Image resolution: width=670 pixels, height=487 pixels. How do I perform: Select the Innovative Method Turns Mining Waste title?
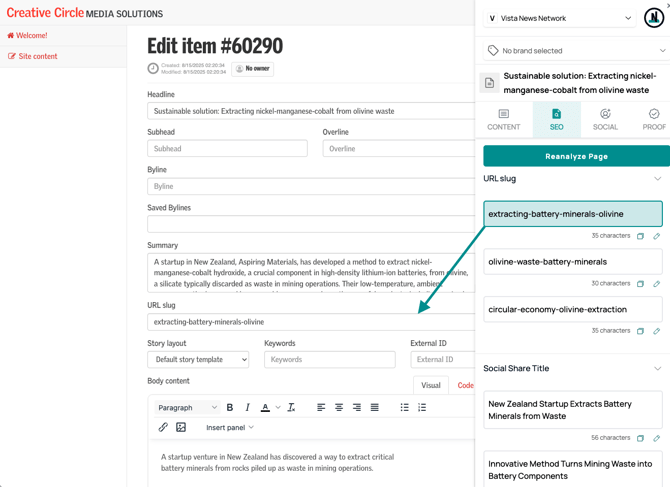coord(573,469)
